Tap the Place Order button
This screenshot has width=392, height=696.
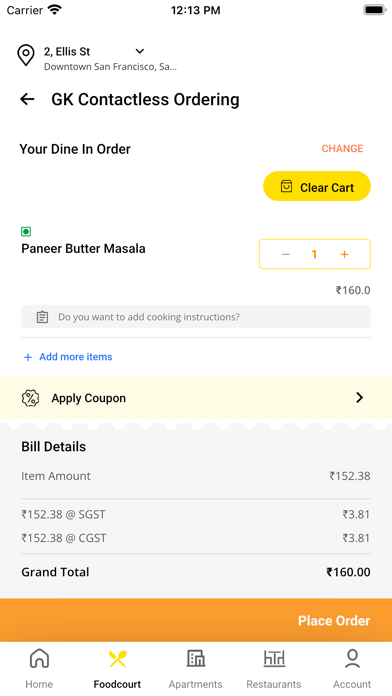(x=196, y=620)
